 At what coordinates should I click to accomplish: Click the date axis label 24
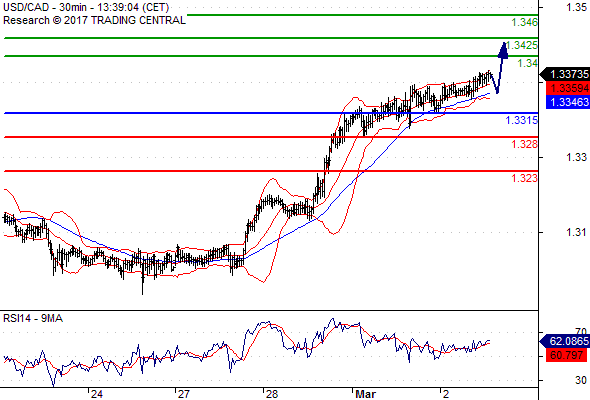97,394
